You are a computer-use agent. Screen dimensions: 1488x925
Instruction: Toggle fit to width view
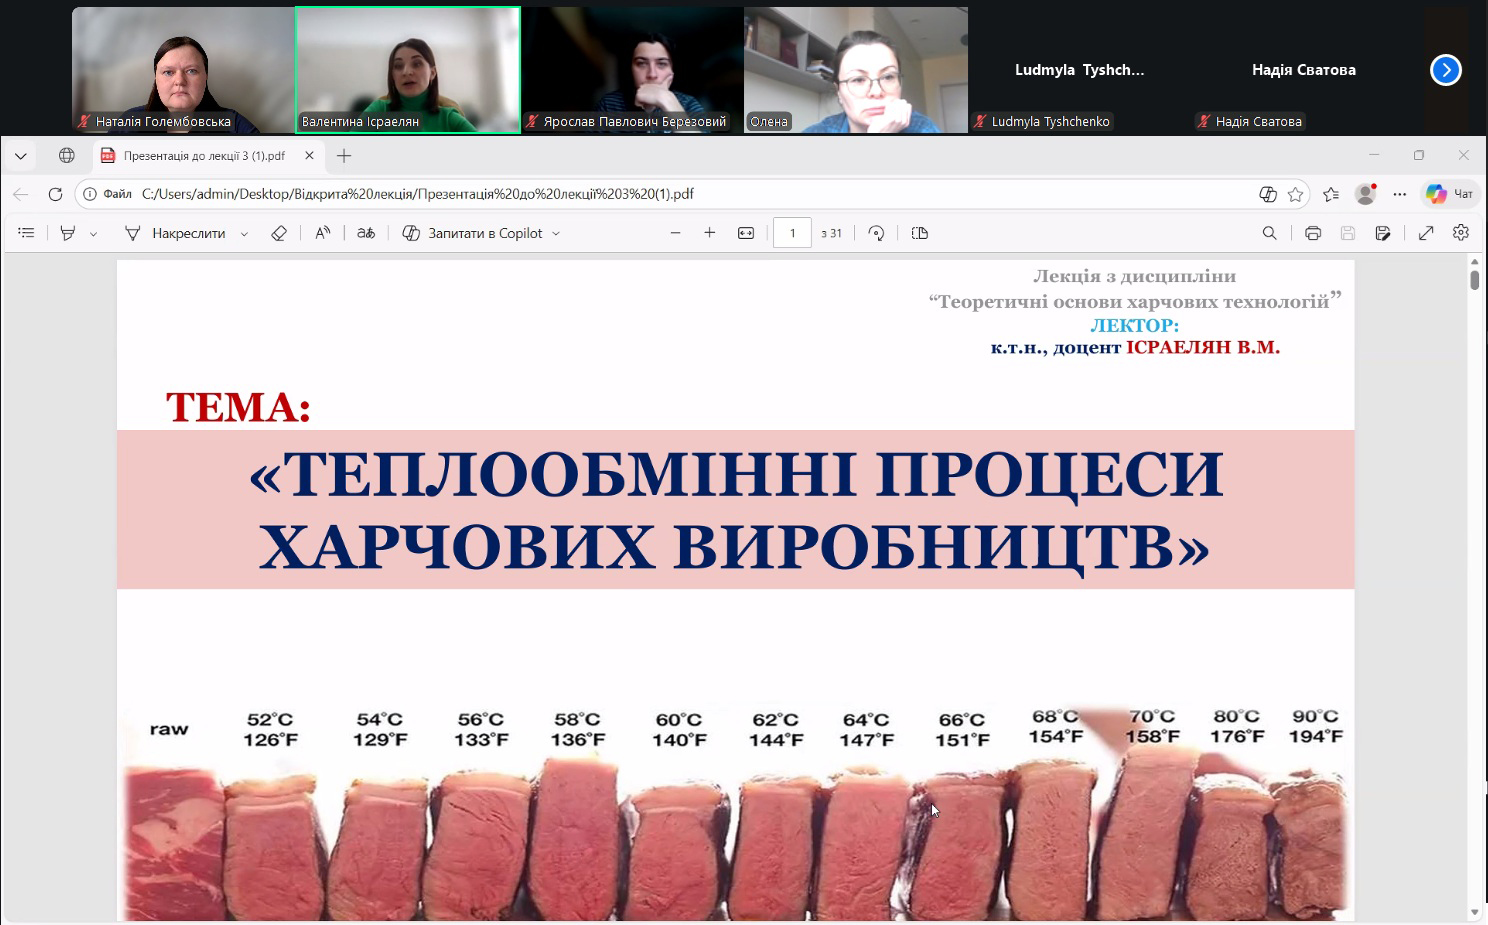click(746, 233)
